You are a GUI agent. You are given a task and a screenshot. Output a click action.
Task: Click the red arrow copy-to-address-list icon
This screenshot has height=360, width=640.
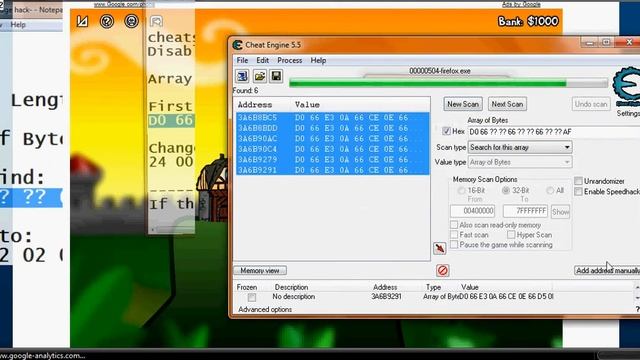(440, 248)
